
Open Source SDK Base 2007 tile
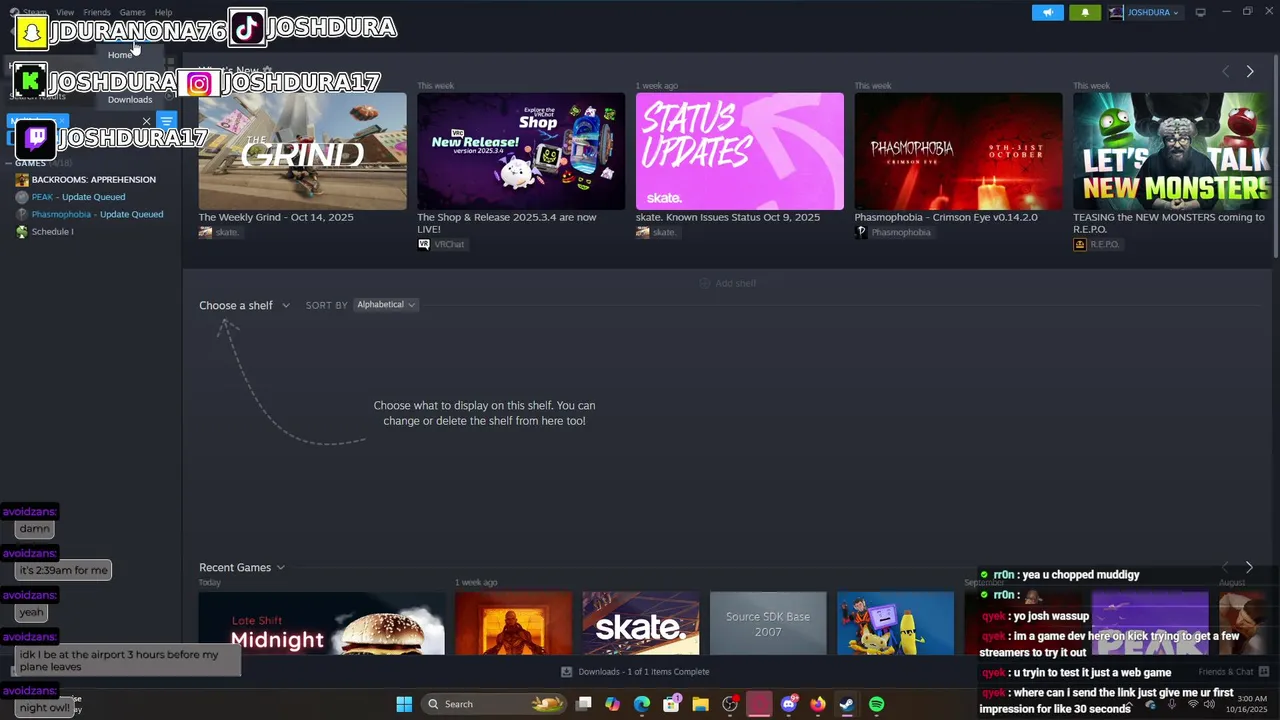[768, 623]
